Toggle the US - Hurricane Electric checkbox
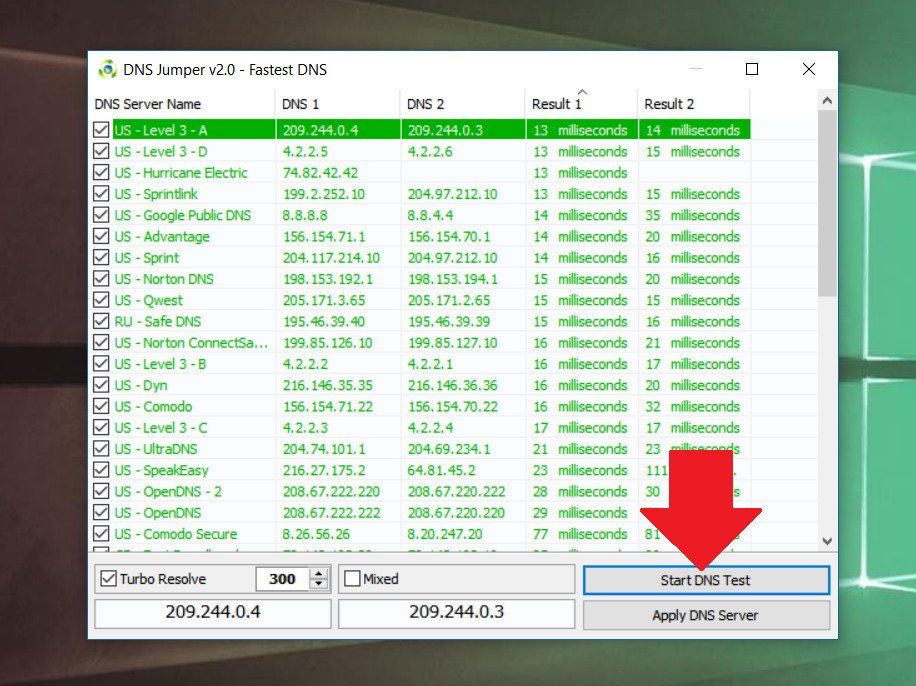The height and width of the screenshot is (686, 916). point(101,172)
